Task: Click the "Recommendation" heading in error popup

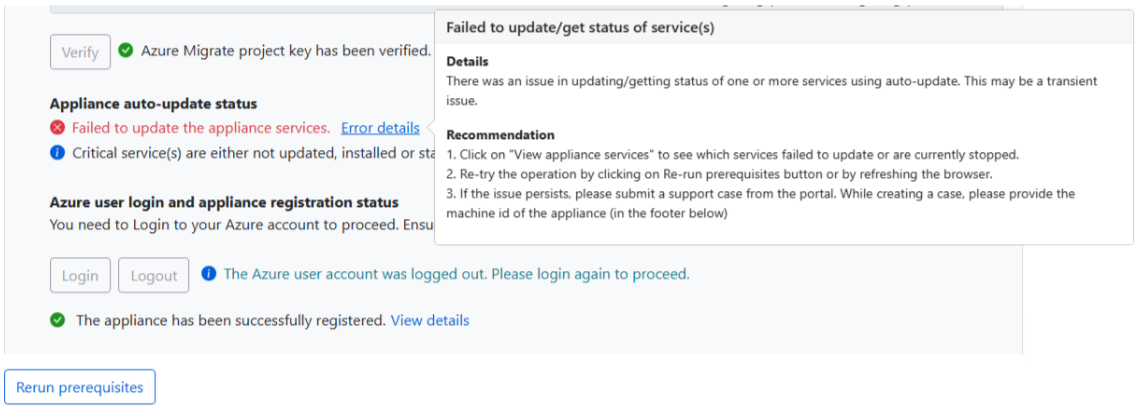Action: point(500,135)
